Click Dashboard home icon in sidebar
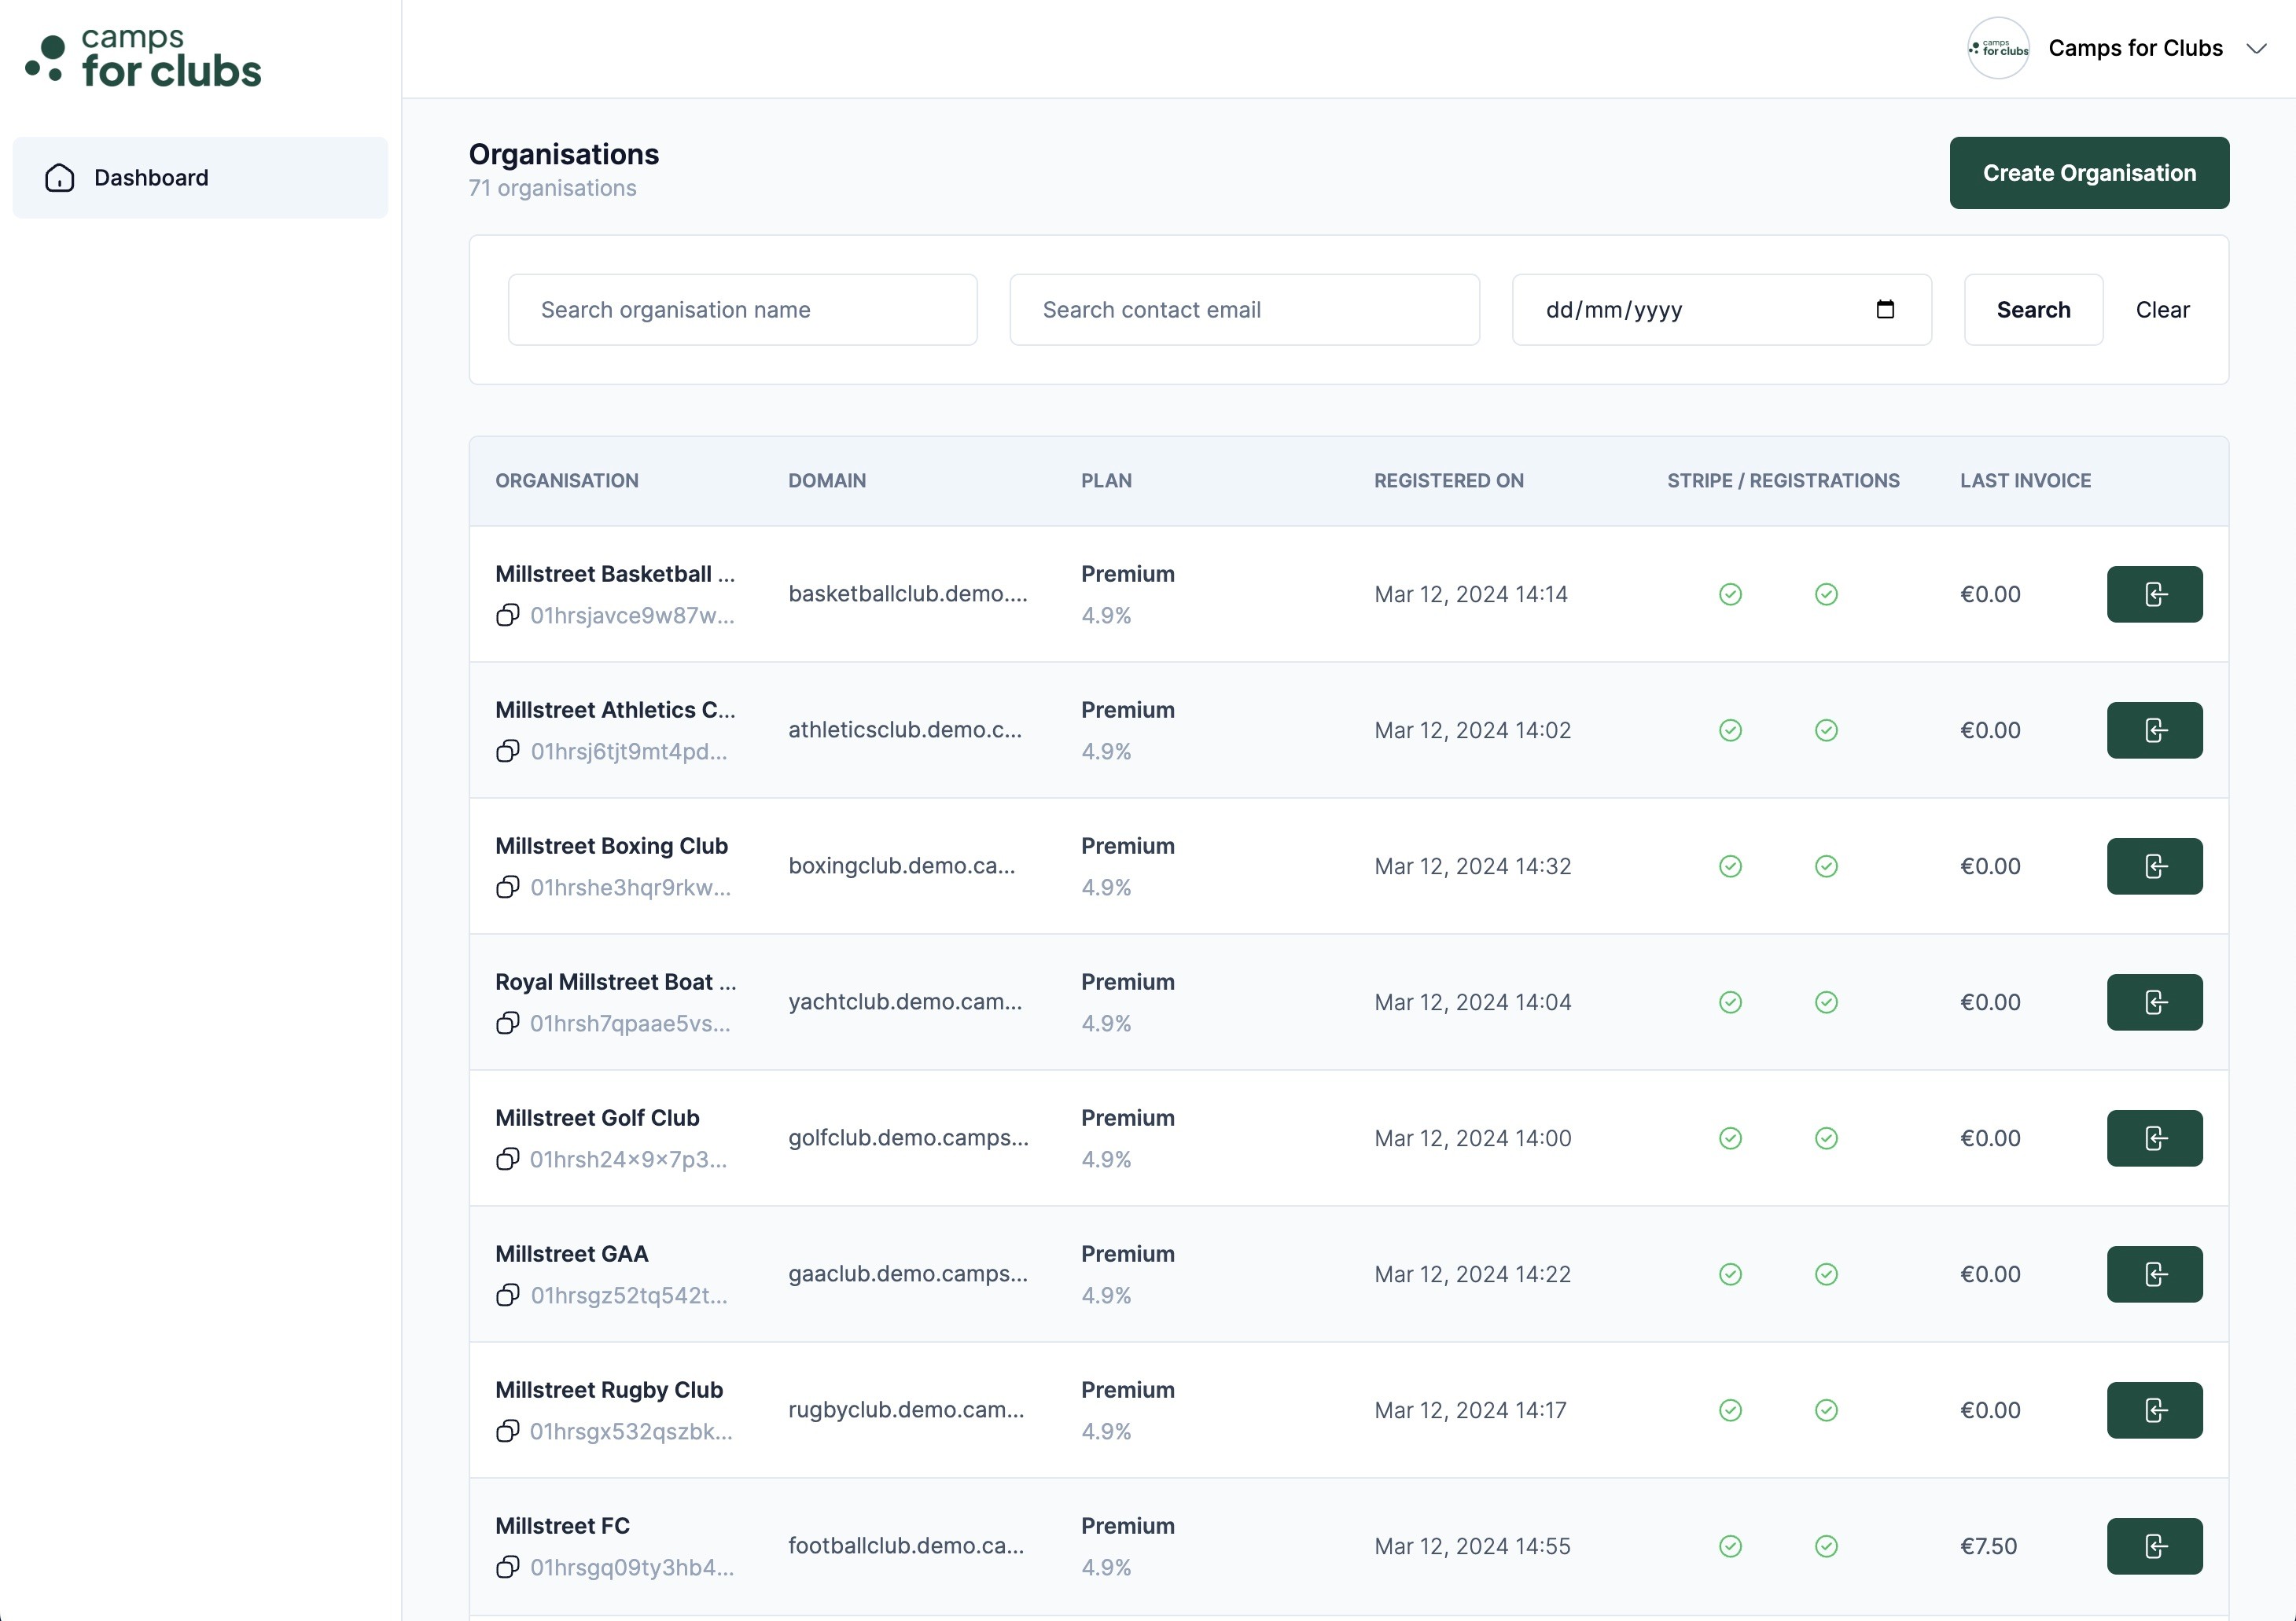2296x1621 pixels. [x=60, y=178]
